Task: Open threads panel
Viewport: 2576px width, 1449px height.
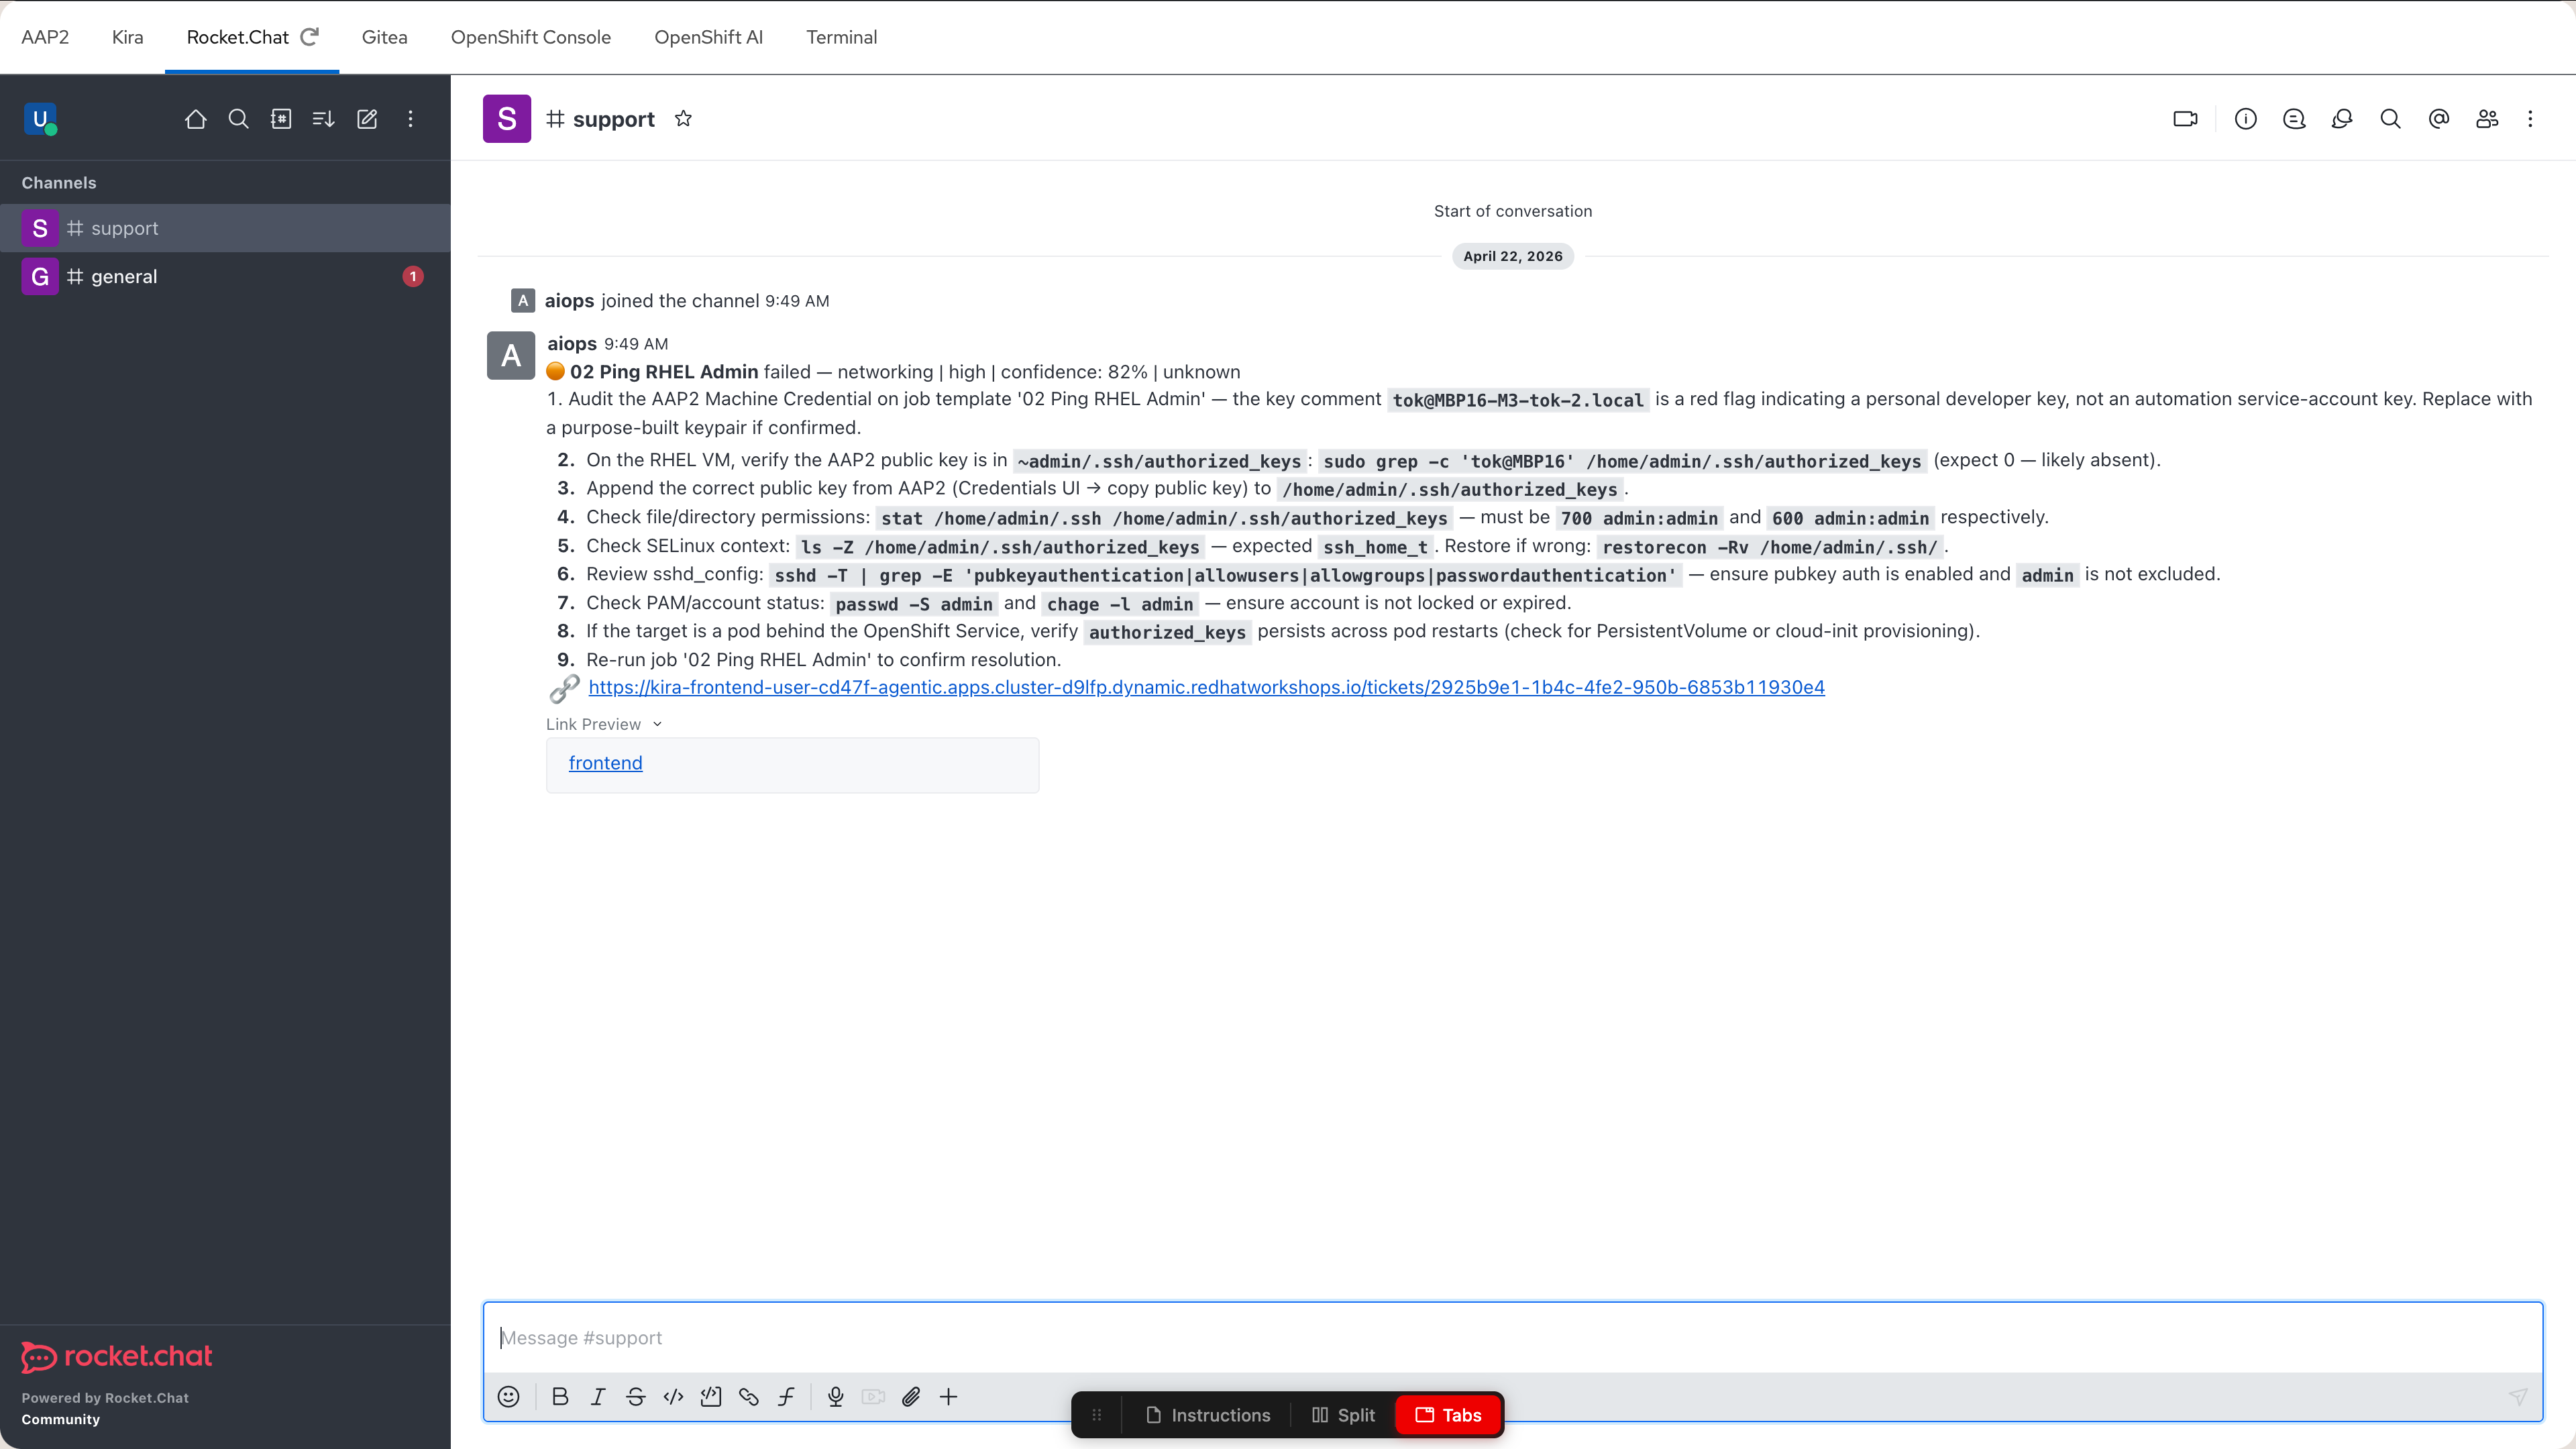Action: coord(2294,119)
